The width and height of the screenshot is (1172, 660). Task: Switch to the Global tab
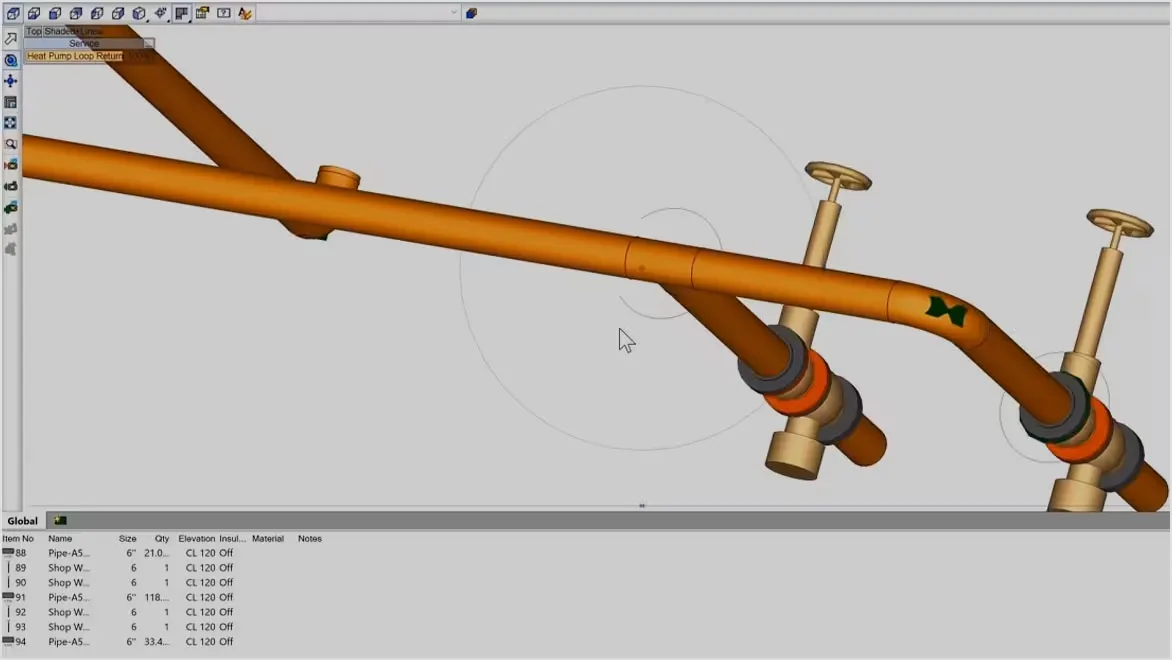click(22, 521)
